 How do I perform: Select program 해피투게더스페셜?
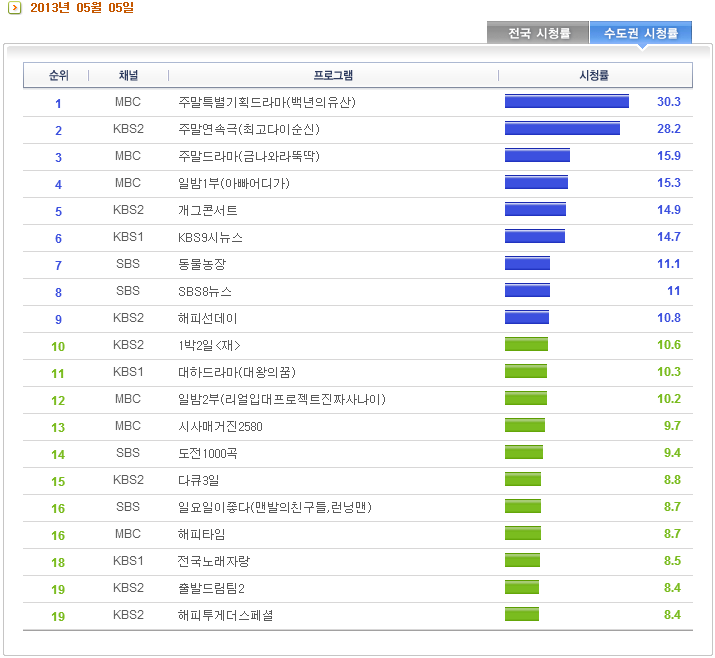[226, 615]
